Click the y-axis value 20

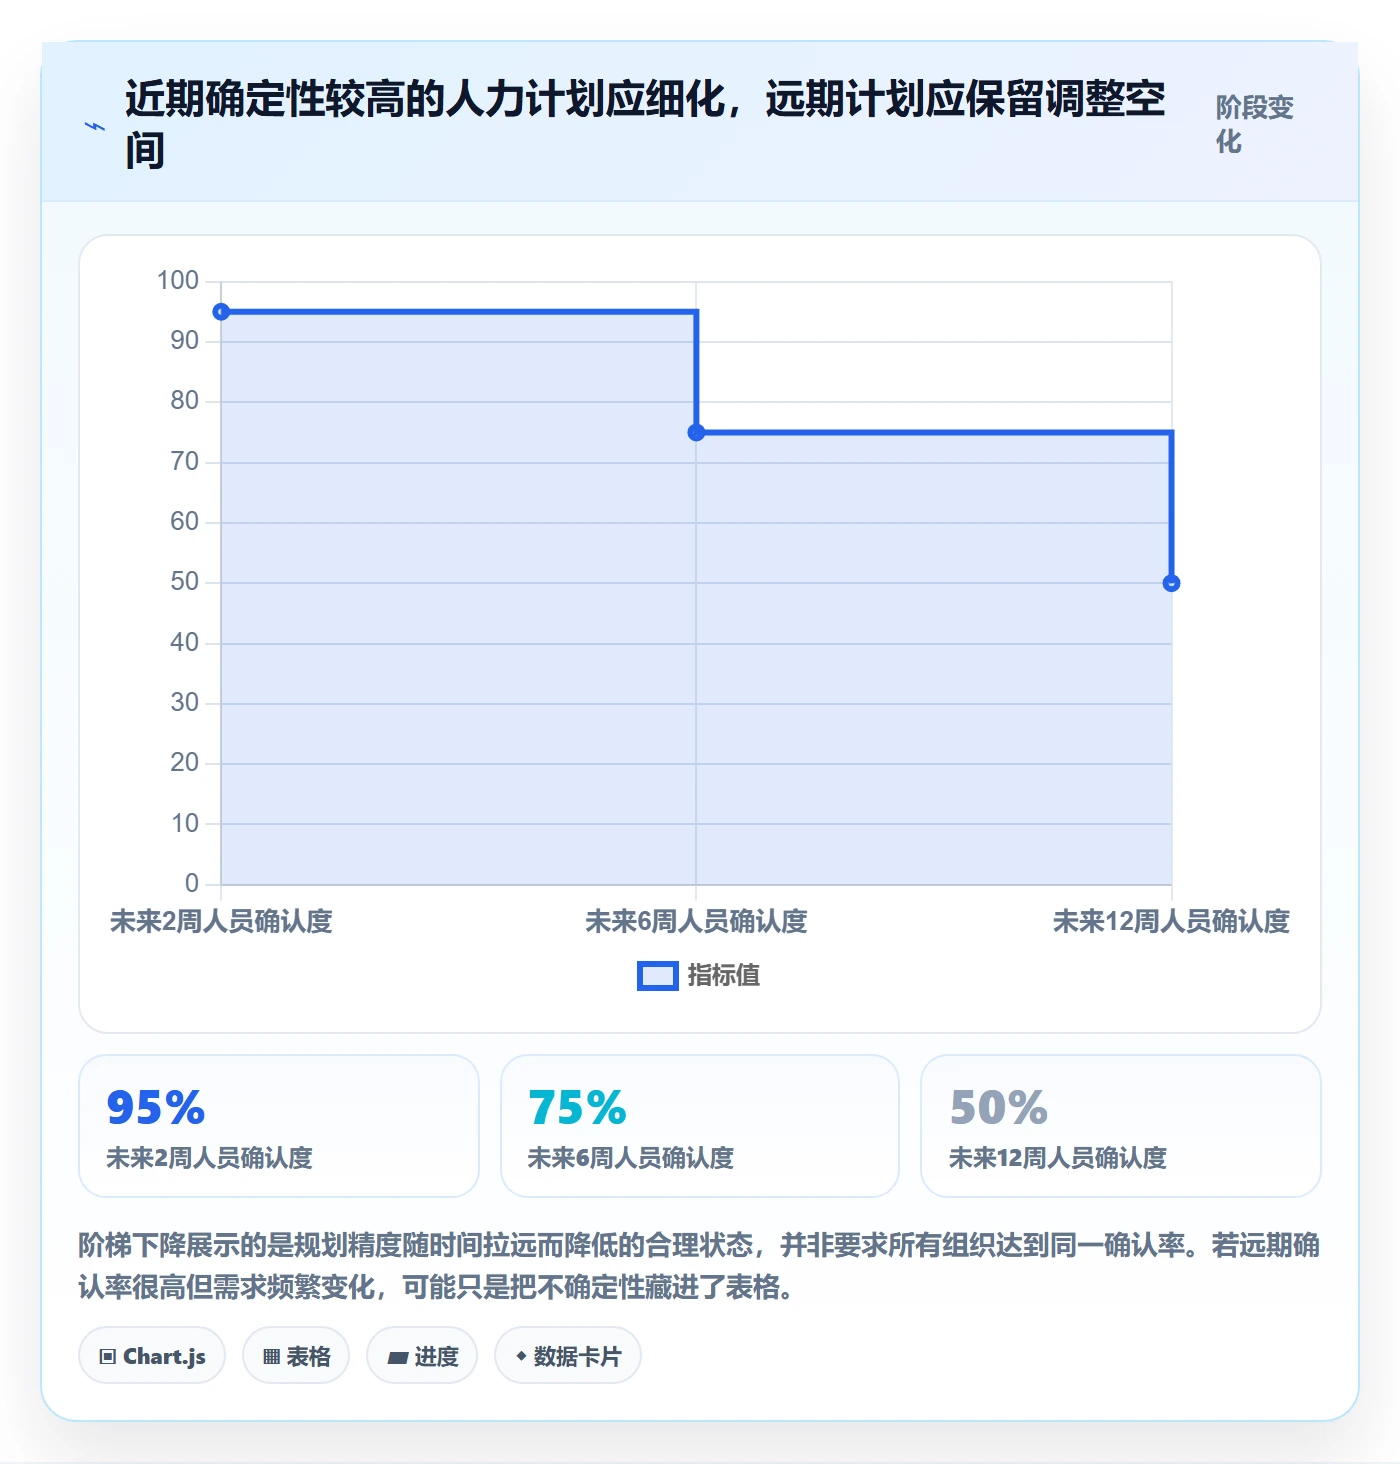[x=184, y=763]
